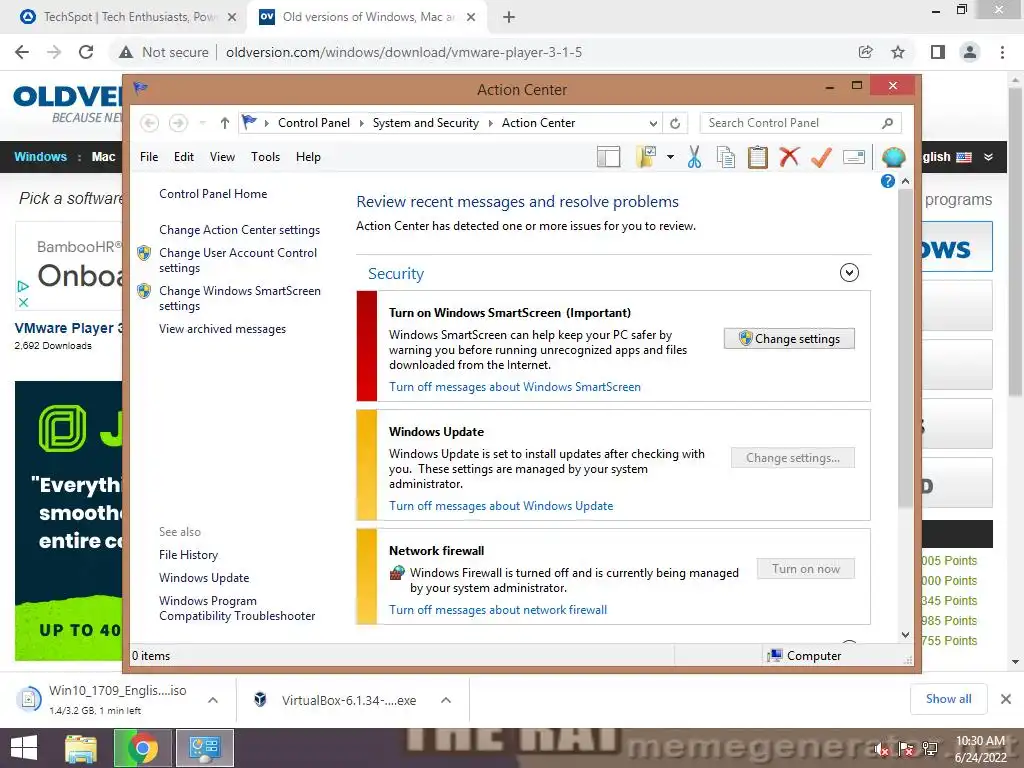Click Control Panel taskbar icon

click(205, 748)
